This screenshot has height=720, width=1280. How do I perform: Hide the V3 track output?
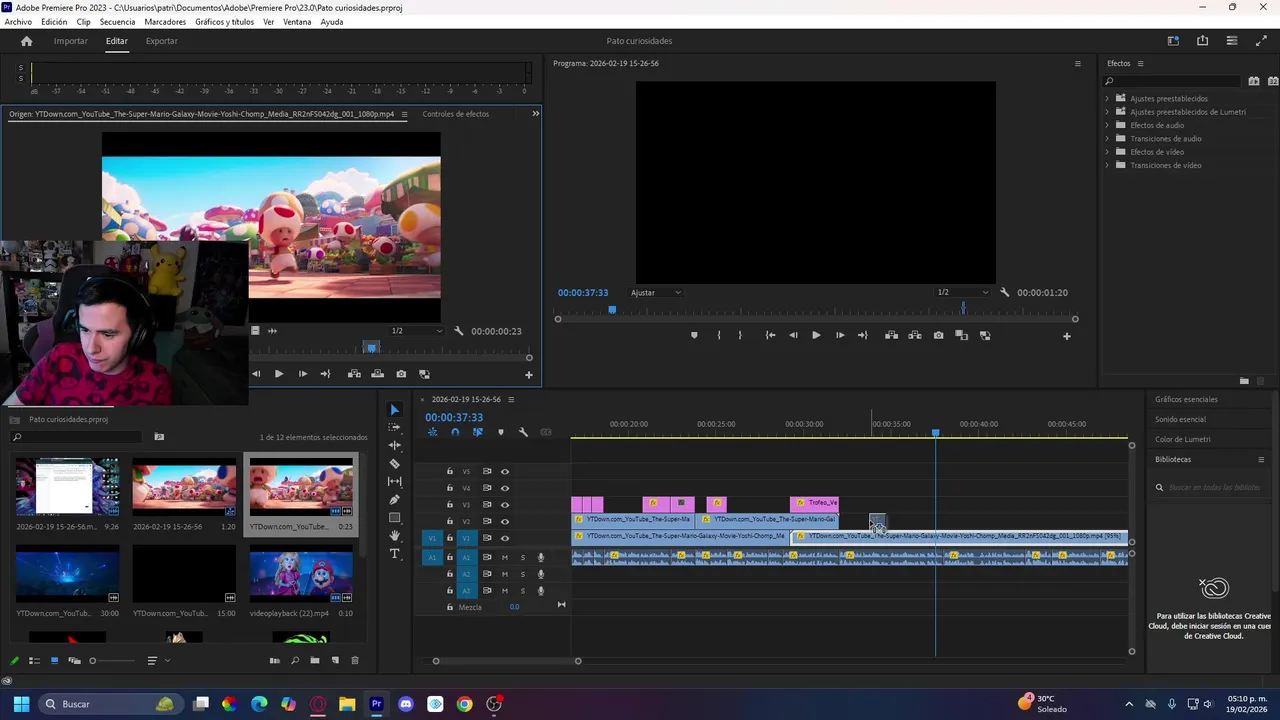tap(505, 505)
